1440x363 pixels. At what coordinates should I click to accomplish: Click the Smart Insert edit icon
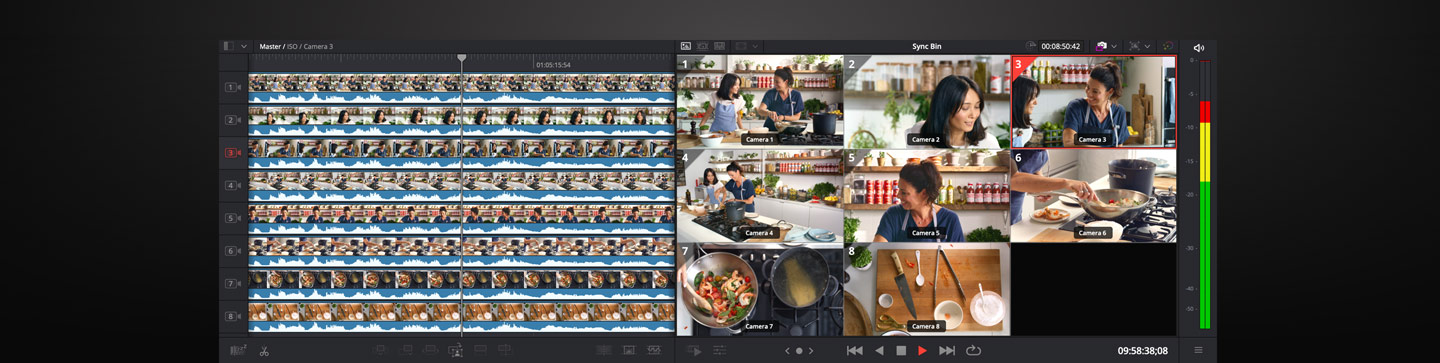(380, 350)
